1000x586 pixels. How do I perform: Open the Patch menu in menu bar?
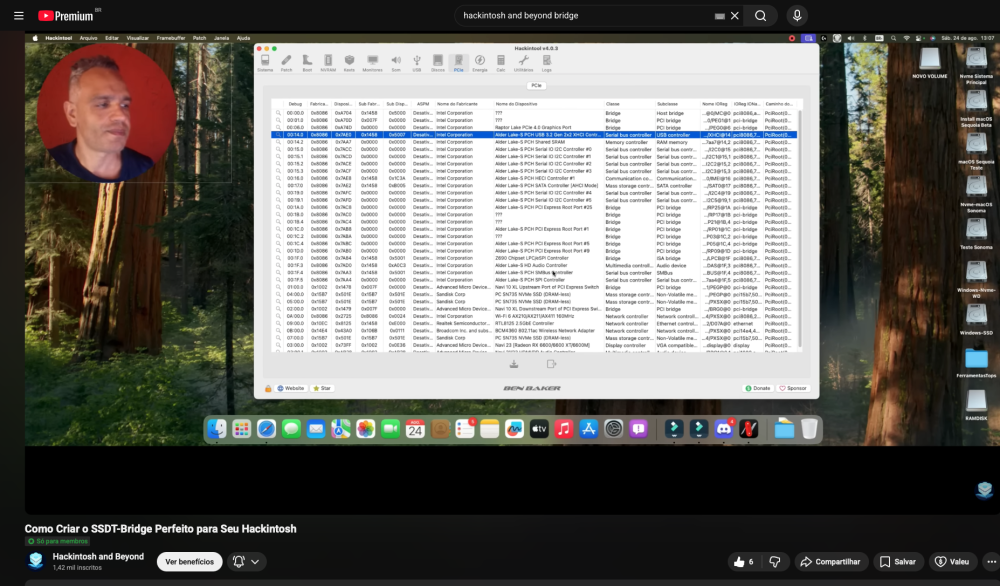[199, 38]
